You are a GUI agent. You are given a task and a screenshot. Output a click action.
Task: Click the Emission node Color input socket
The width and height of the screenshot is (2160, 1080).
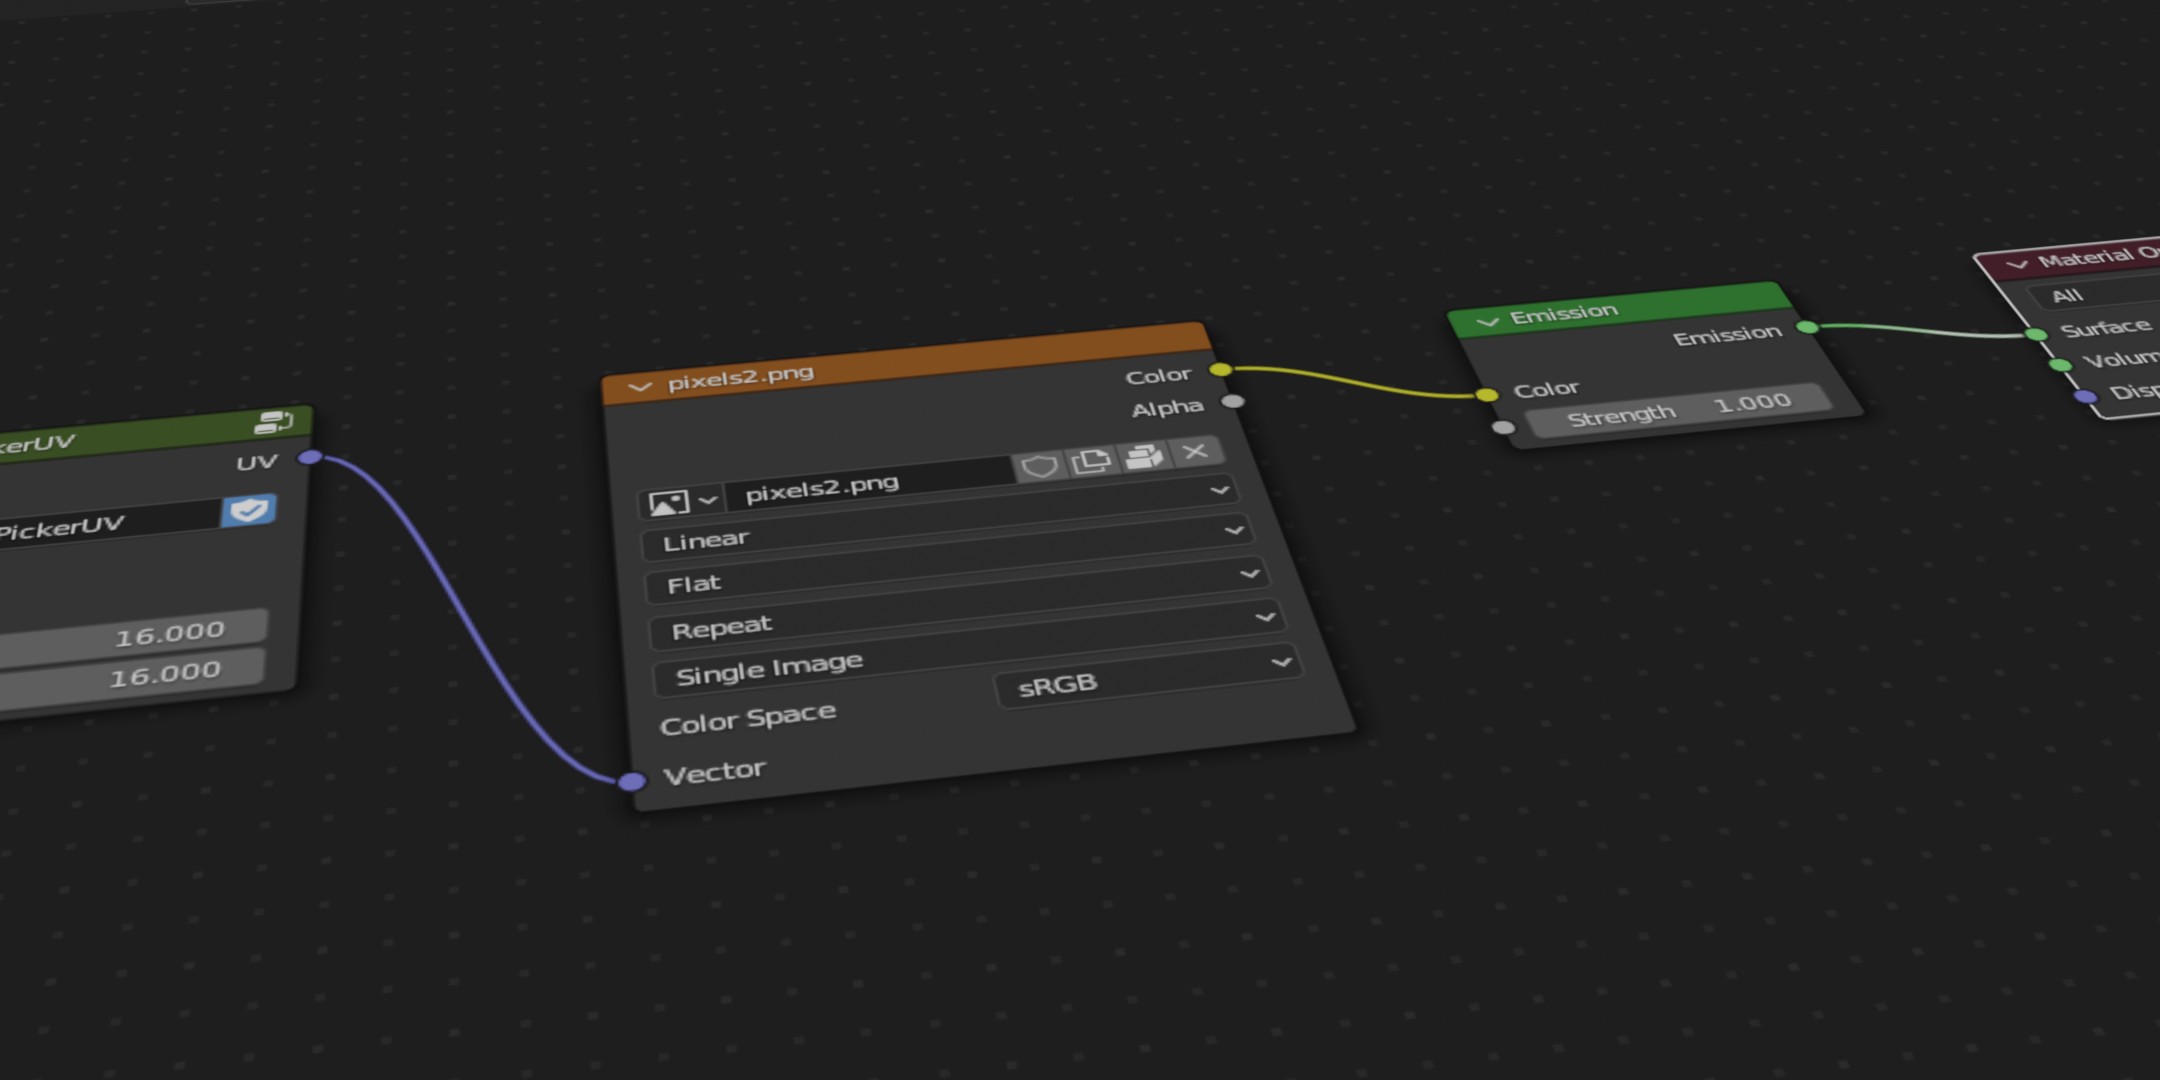[x=1487, y=395]
